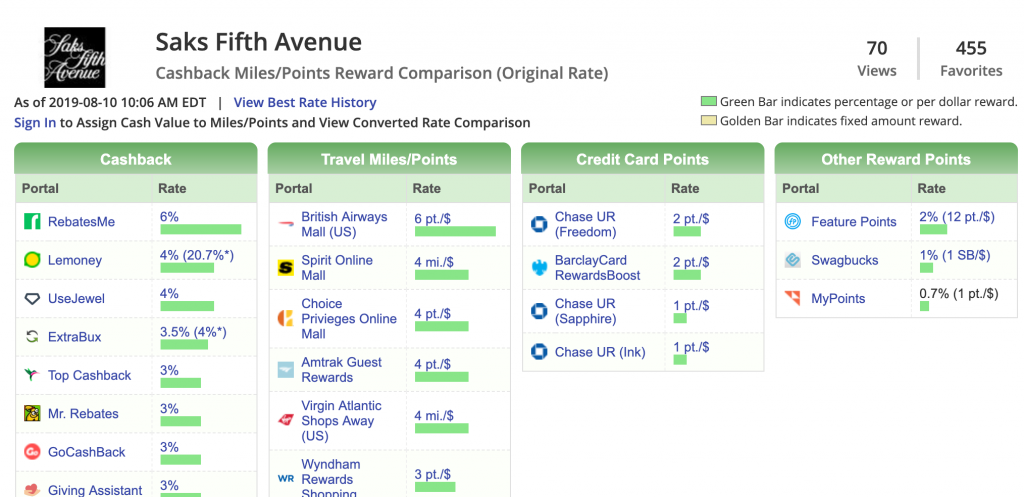
Task: Click the Chase UR (Freedom) icon
Action: point(539,224)
